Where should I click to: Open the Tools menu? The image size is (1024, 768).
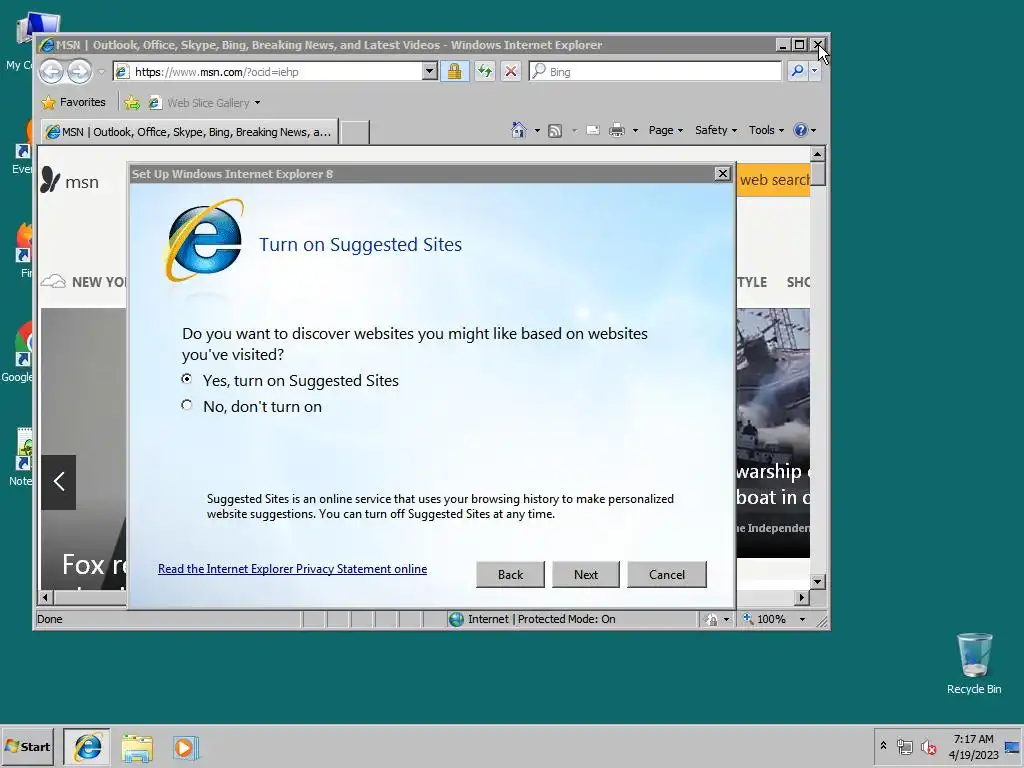point(766,130)
